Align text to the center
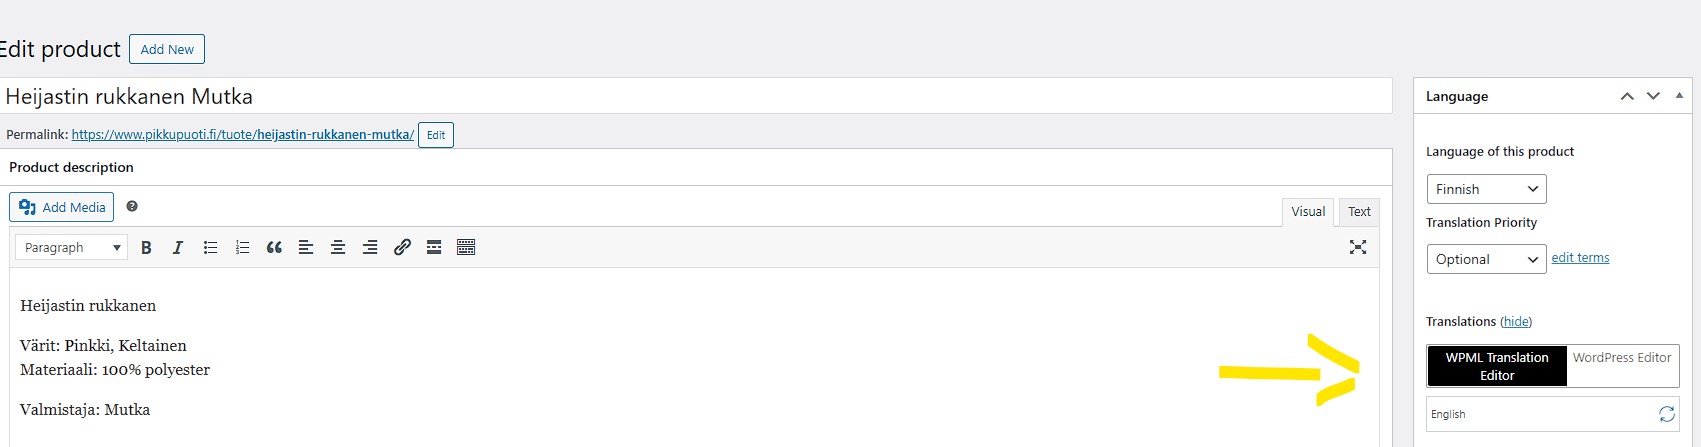Image resolution: width=1701 pixels, height=447 pixels. [338, 248]
